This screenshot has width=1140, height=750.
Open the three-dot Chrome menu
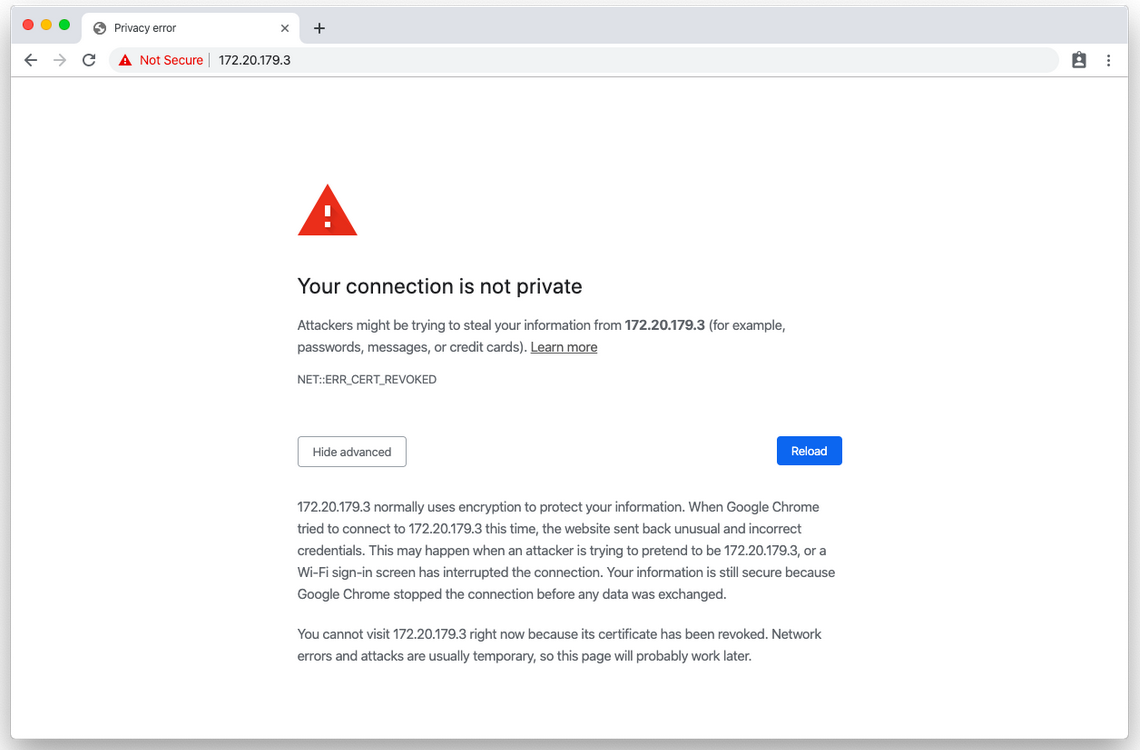[x=1108, y=60]
